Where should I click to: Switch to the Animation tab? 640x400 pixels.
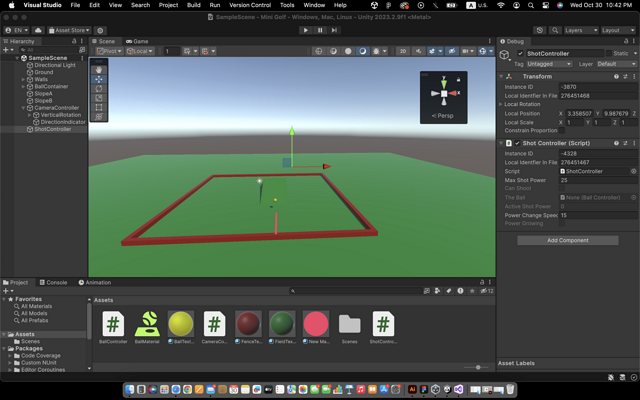95,282
